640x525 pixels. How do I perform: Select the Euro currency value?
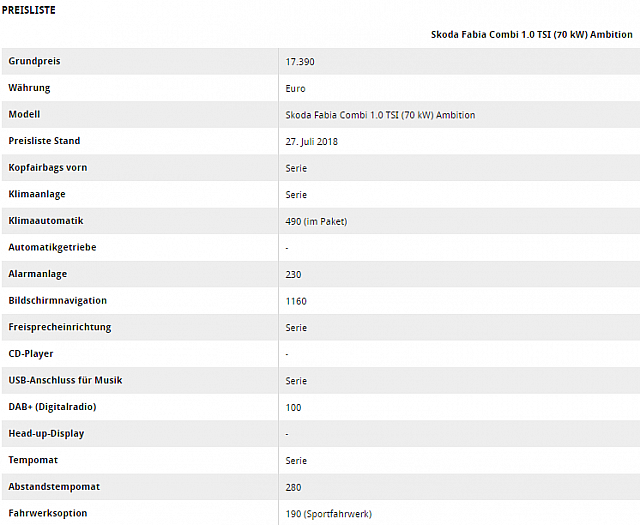click(296, 89)
